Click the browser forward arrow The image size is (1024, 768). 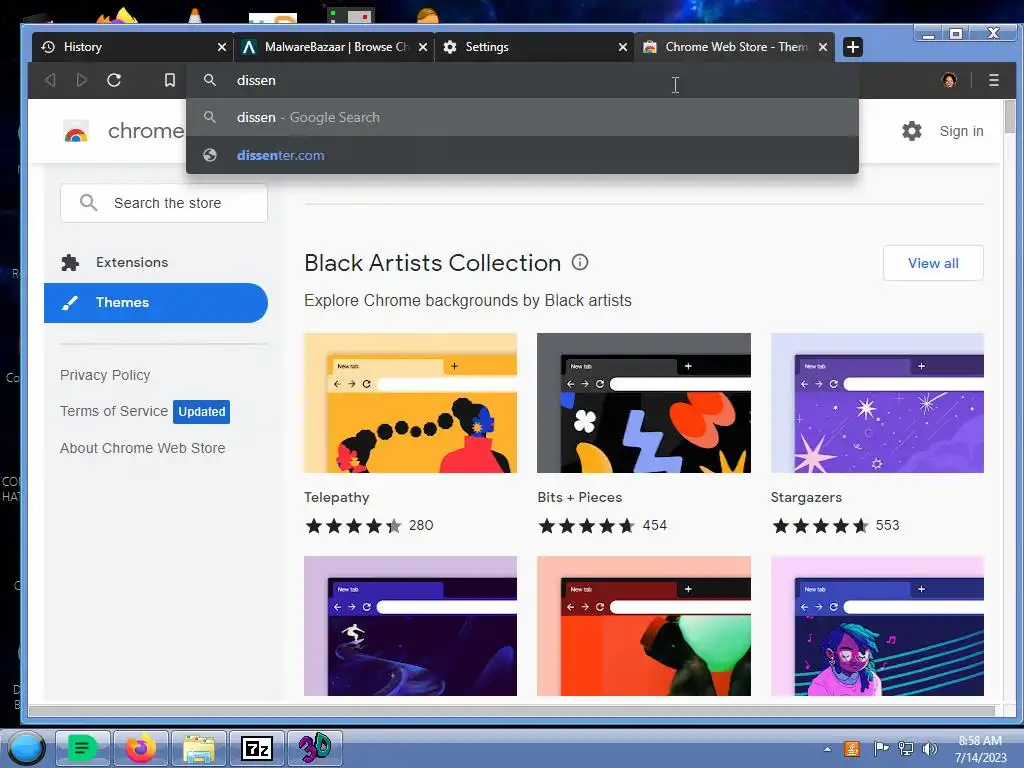82,80
